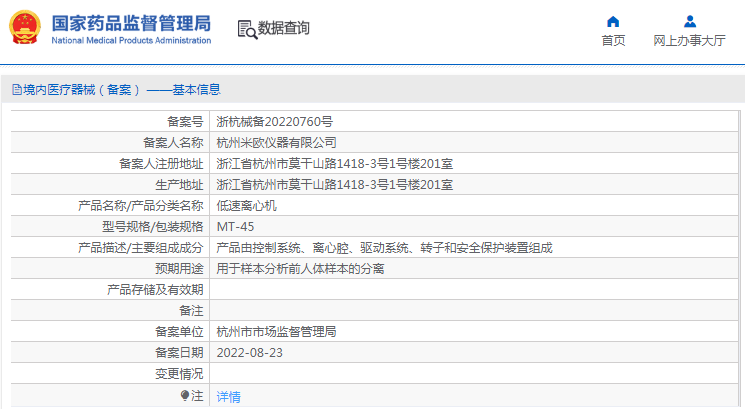The height and width of the screenshot is (409, 745).
Task: Select the 备案号 value 浙杭械备20220760号
Action: point(275,121)
